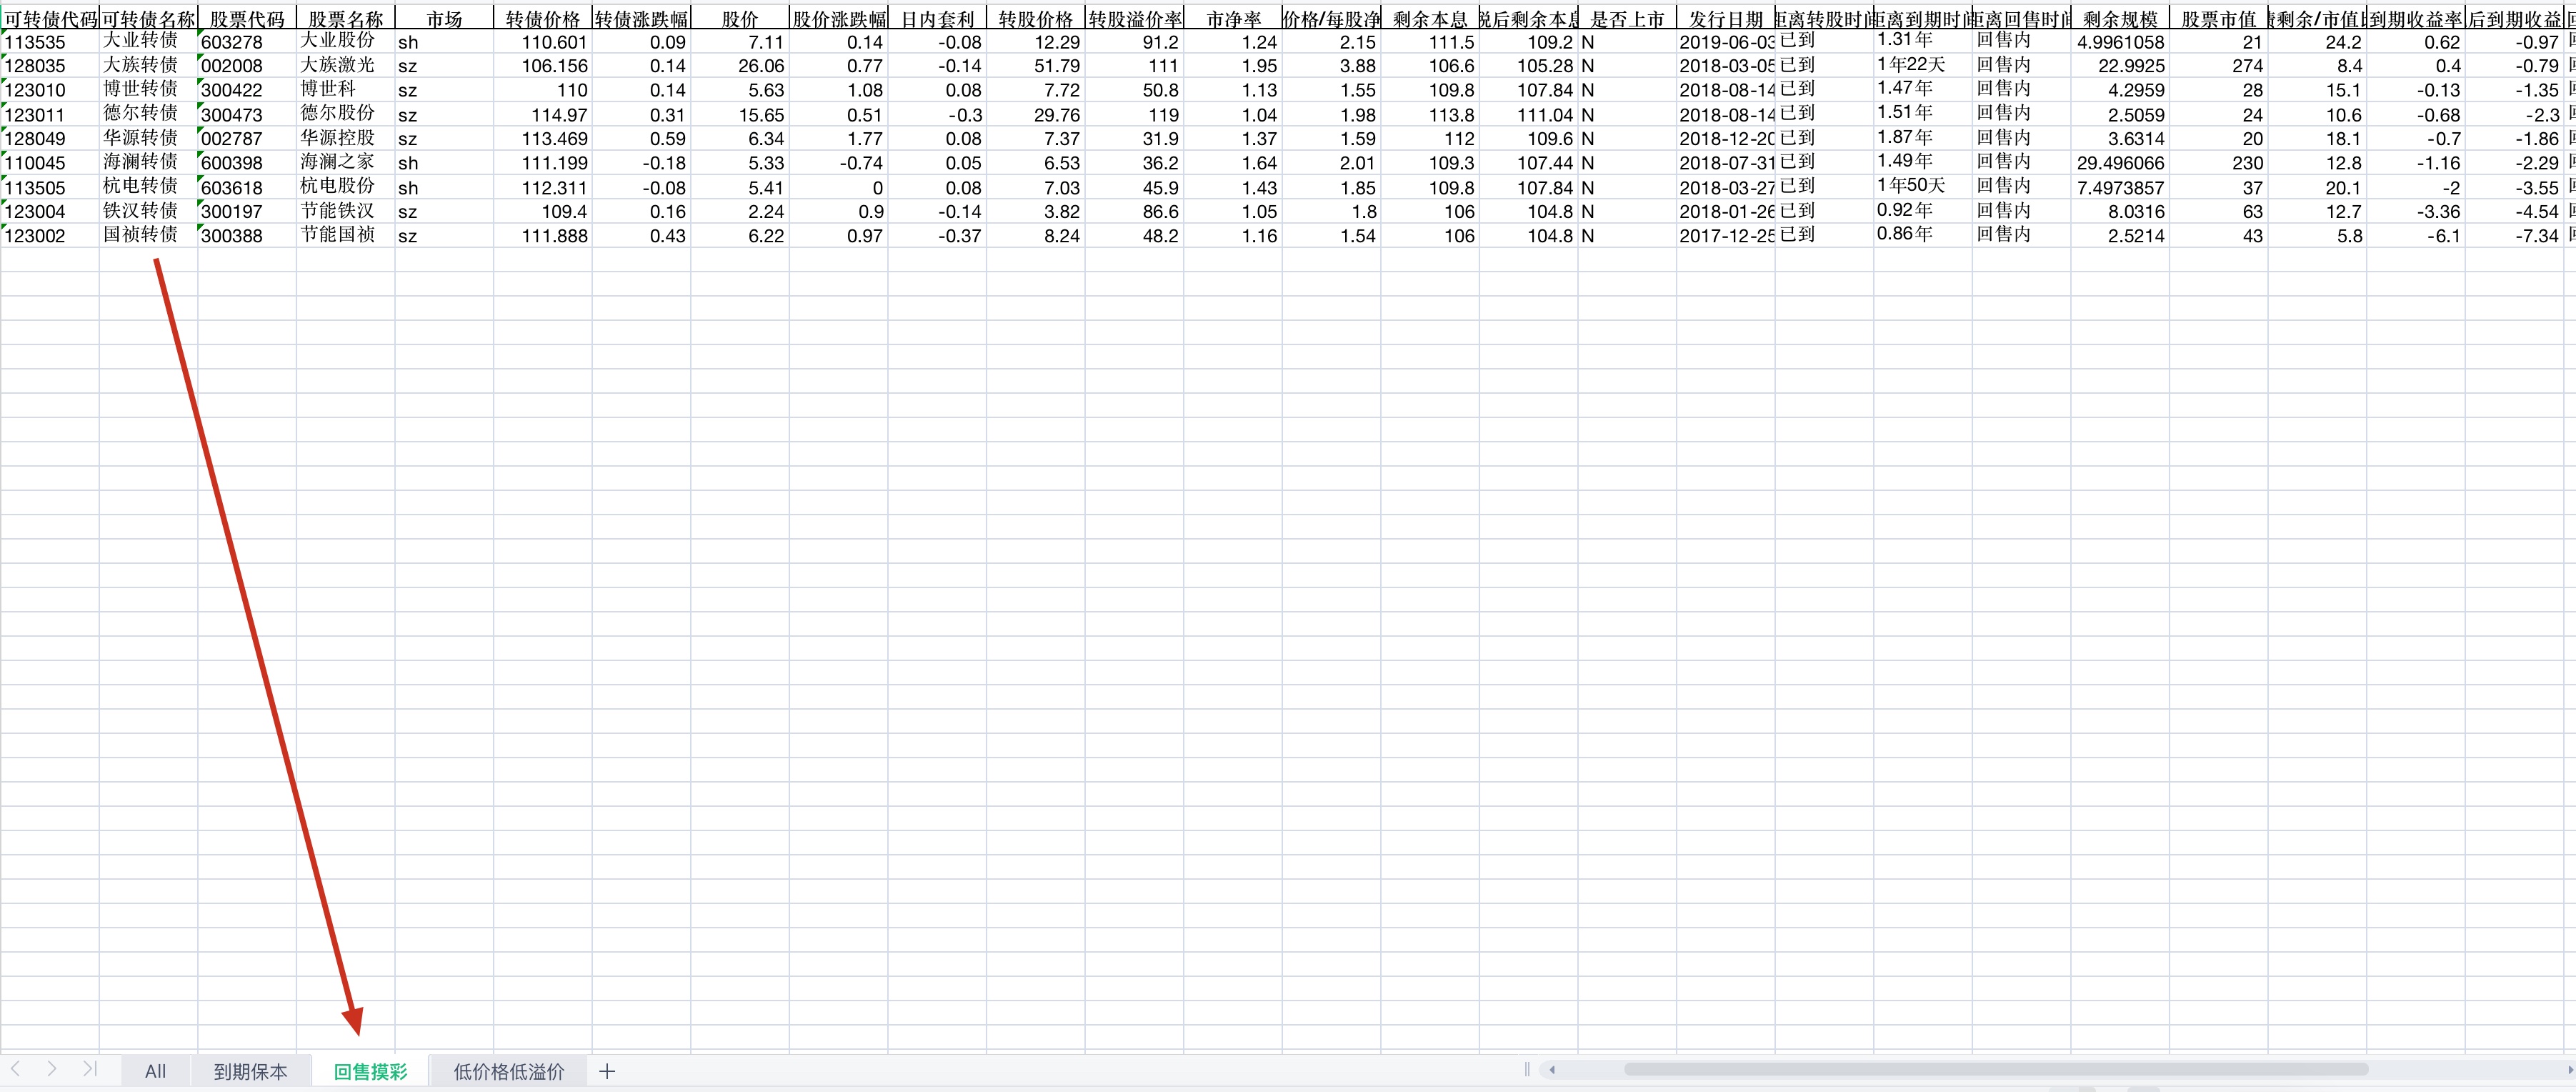This screenshot has height=1092, width=2576.
Task: Select the 转债价格 column header cell
Action: coord(542,18)
